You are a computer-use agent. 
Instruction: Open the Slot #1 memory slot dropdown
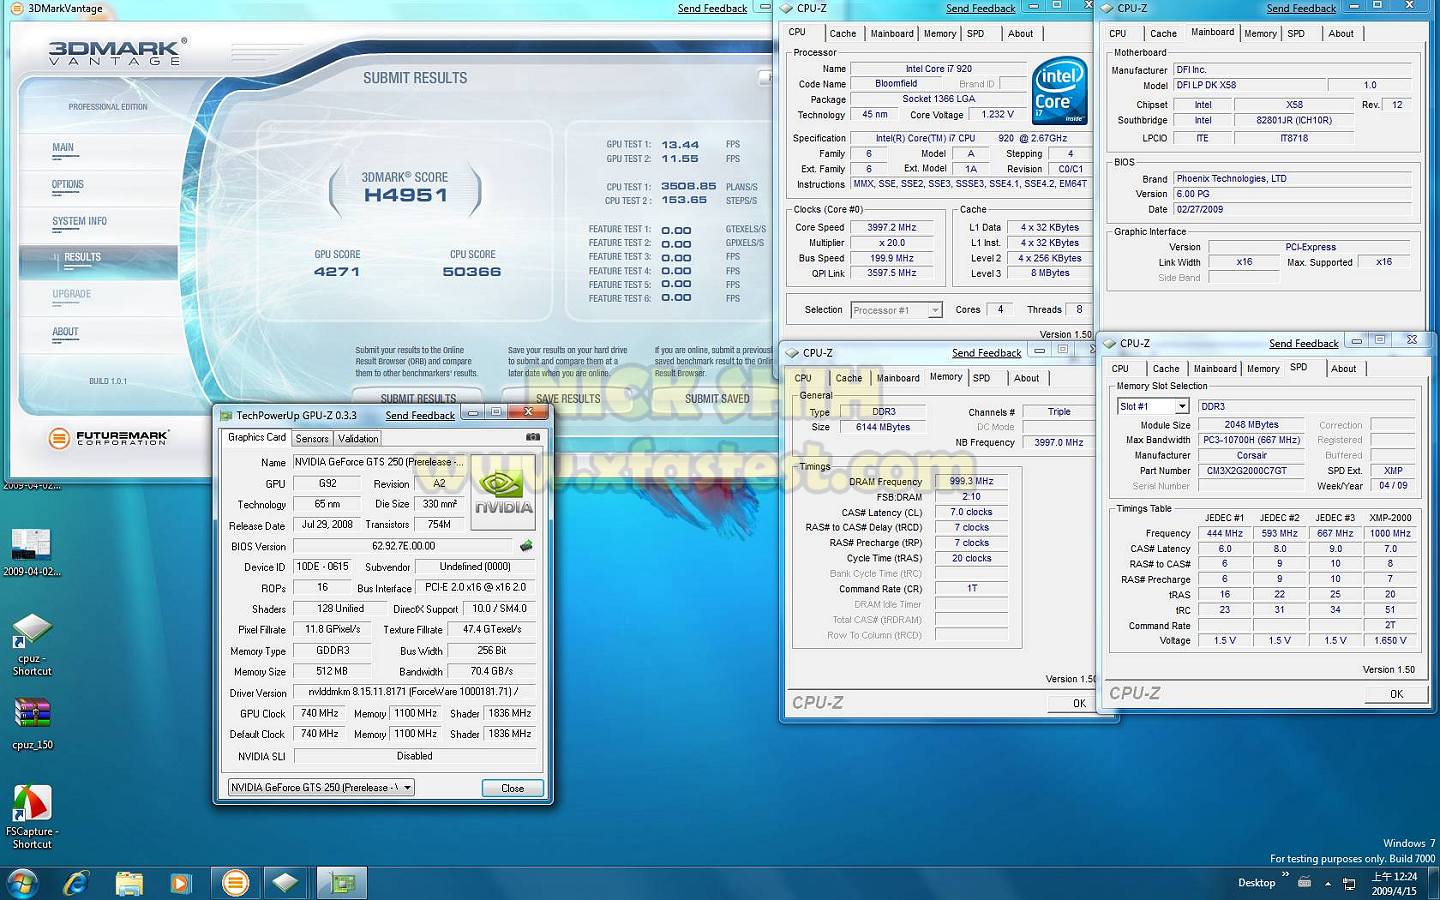click(x=1152, y=406)
